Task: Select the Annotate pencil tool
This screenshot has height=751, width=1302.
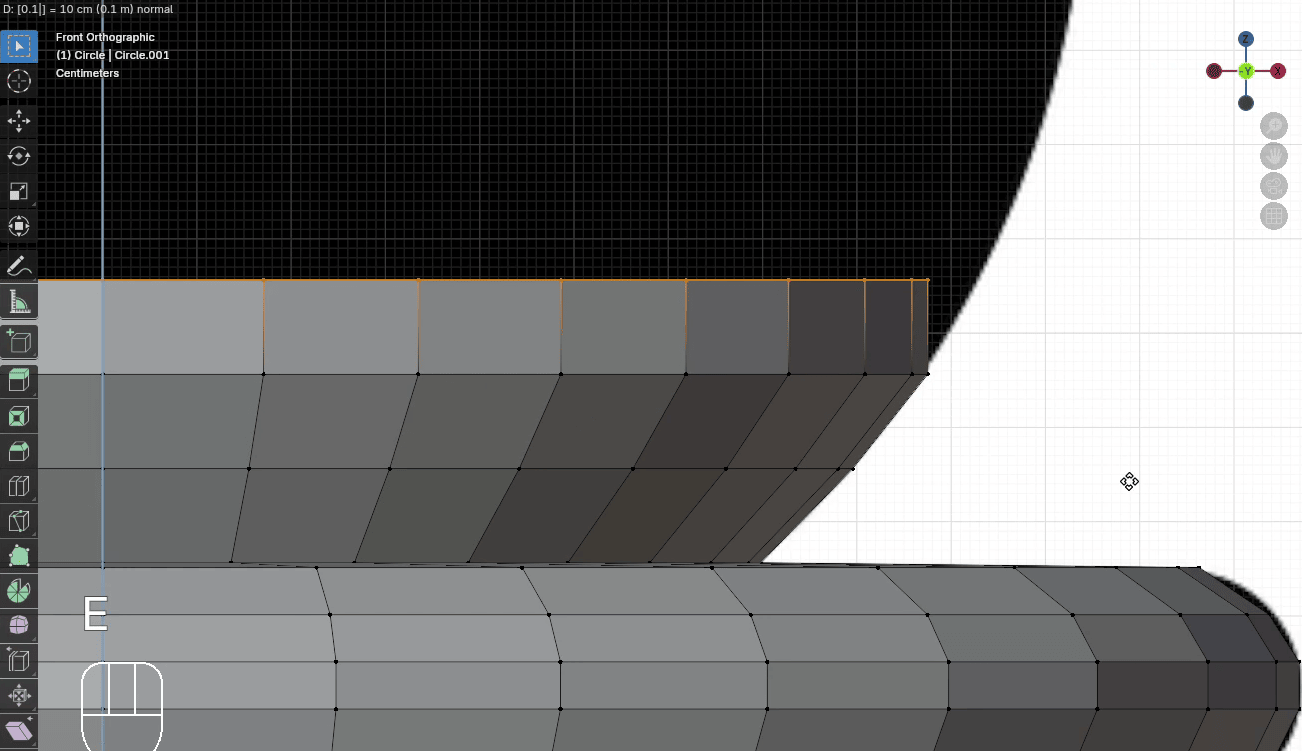Action: click(x=19, y=266)
